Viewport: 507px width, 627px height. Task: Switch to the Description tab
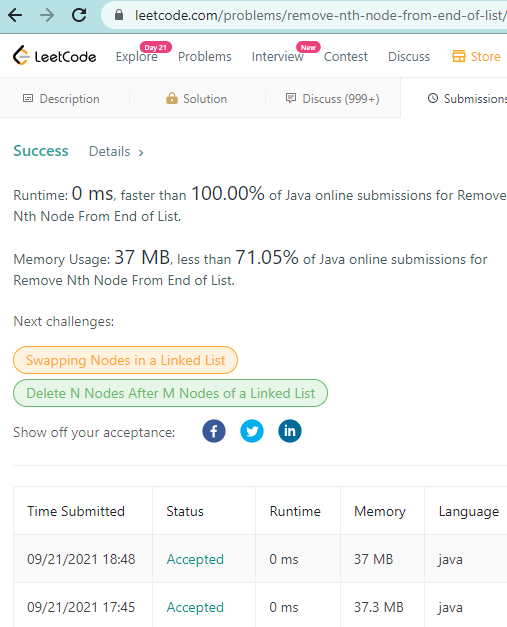click(x=61, y=98)
